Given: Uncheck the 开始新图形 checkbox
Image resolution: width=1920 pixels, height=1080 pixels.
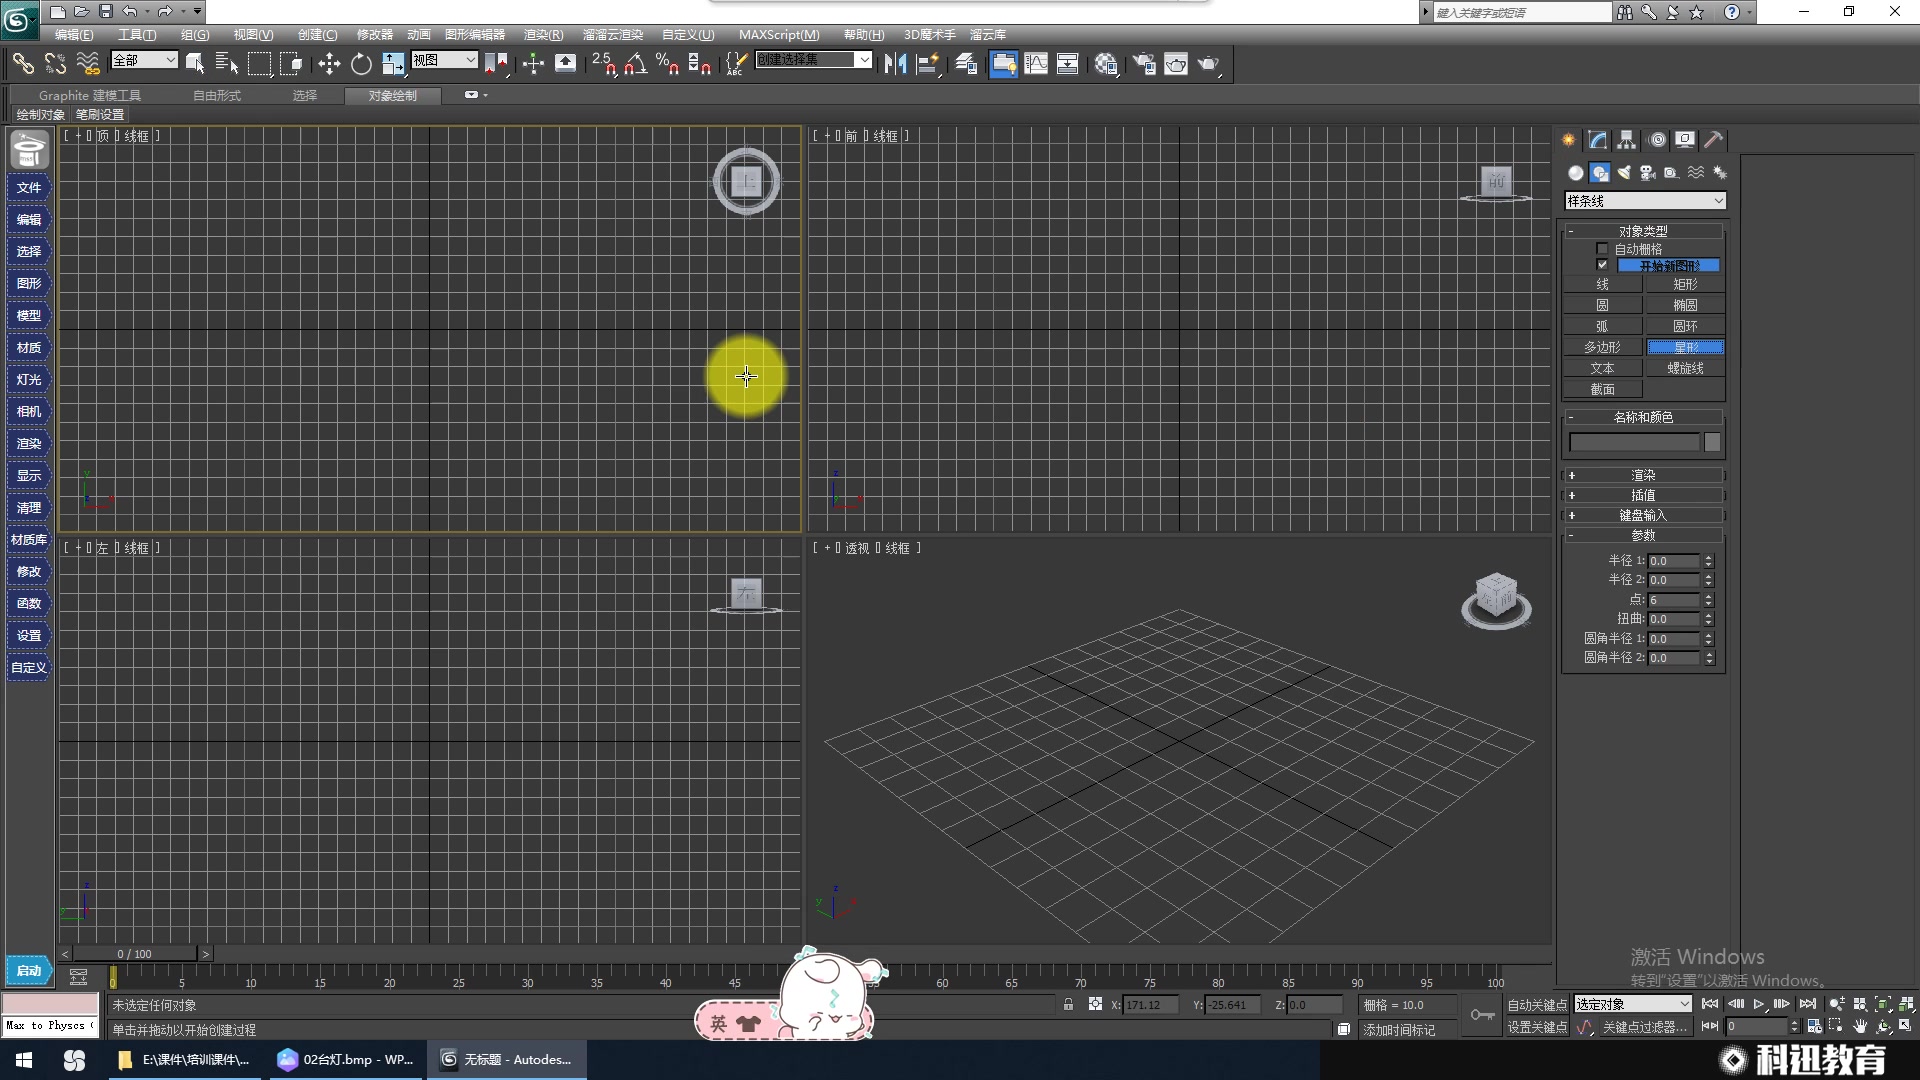Looking at the screenshot, I should [x=1602, y=265].
